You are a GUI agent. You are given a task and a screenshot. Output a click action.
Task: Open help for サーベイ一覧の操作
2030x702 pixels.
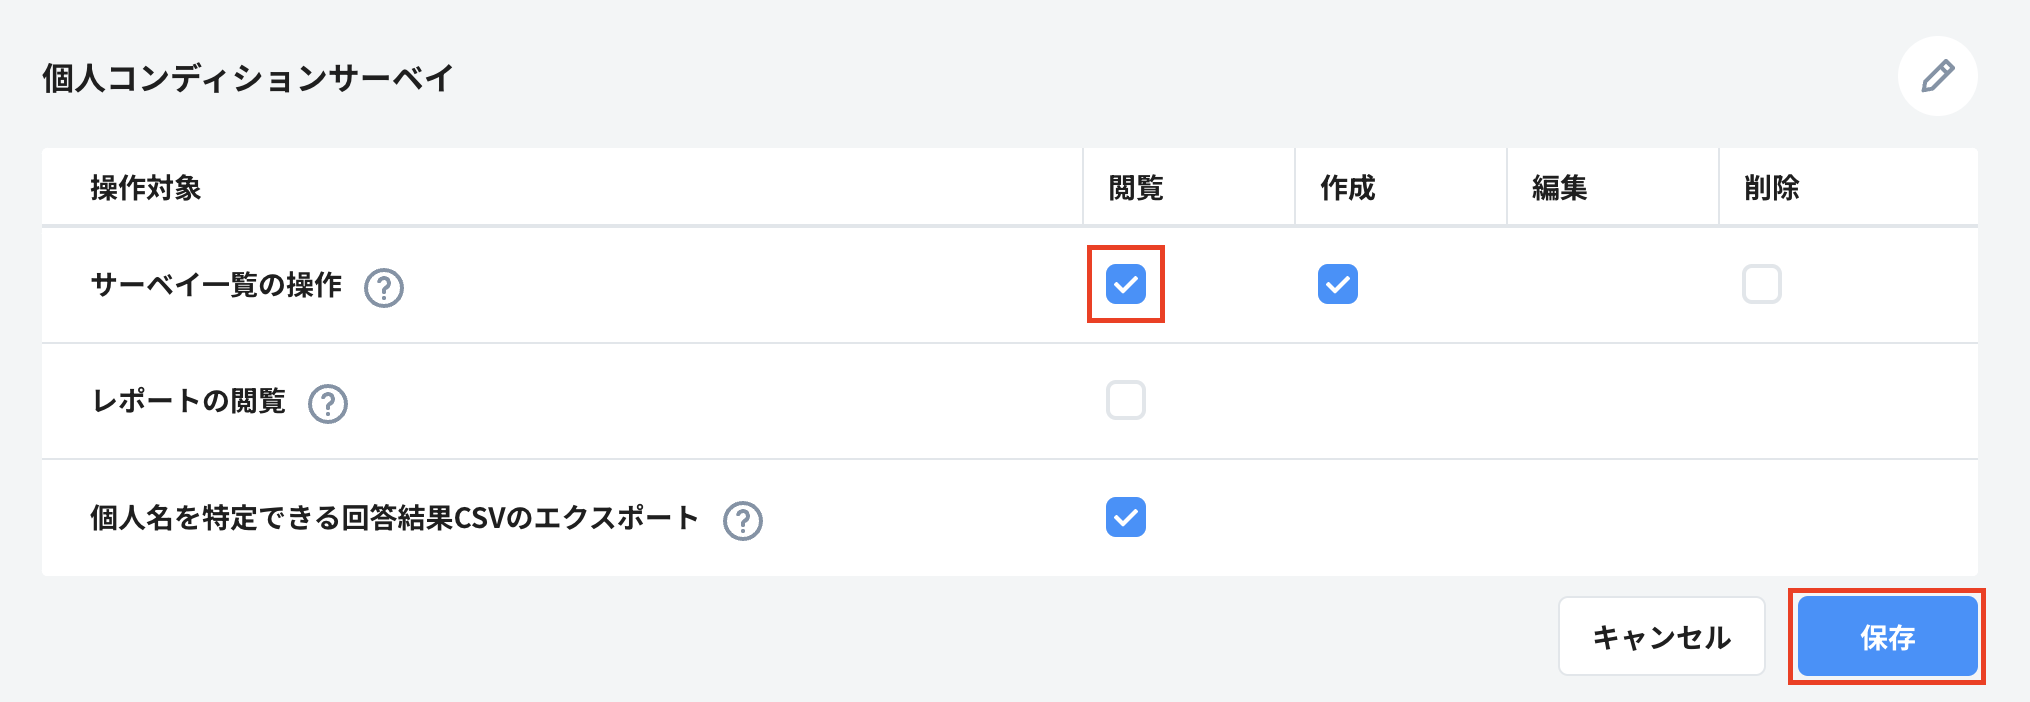[x=384, y=288]
